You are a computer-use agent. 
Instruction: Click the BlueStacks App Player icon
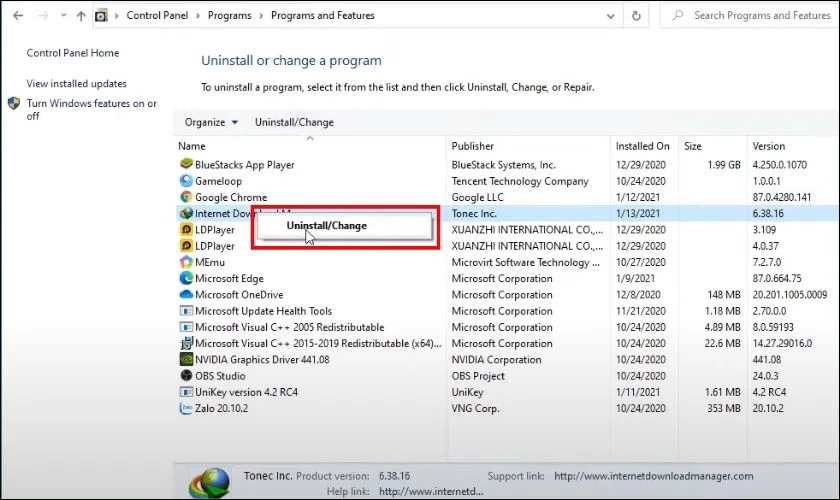[186, 164]
